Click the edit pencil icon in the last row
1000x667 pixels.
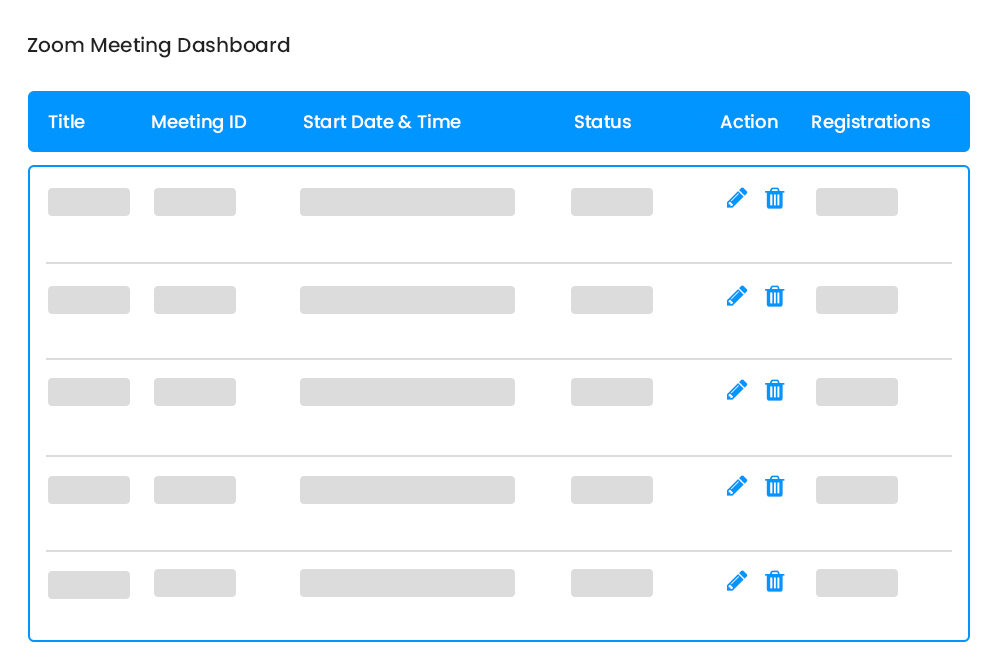pyautogui.click(x=737, y=581)
